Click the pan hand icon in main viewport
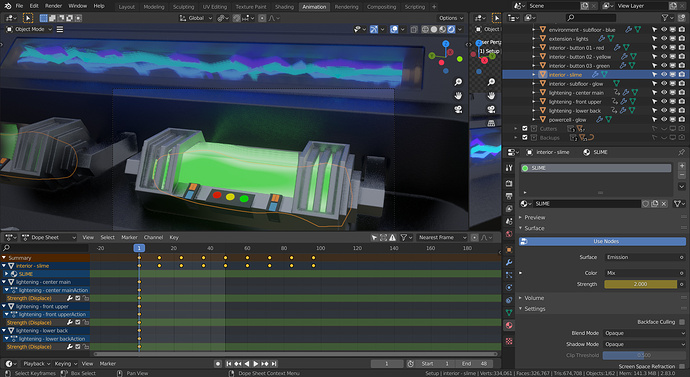 tap(458, 95)
